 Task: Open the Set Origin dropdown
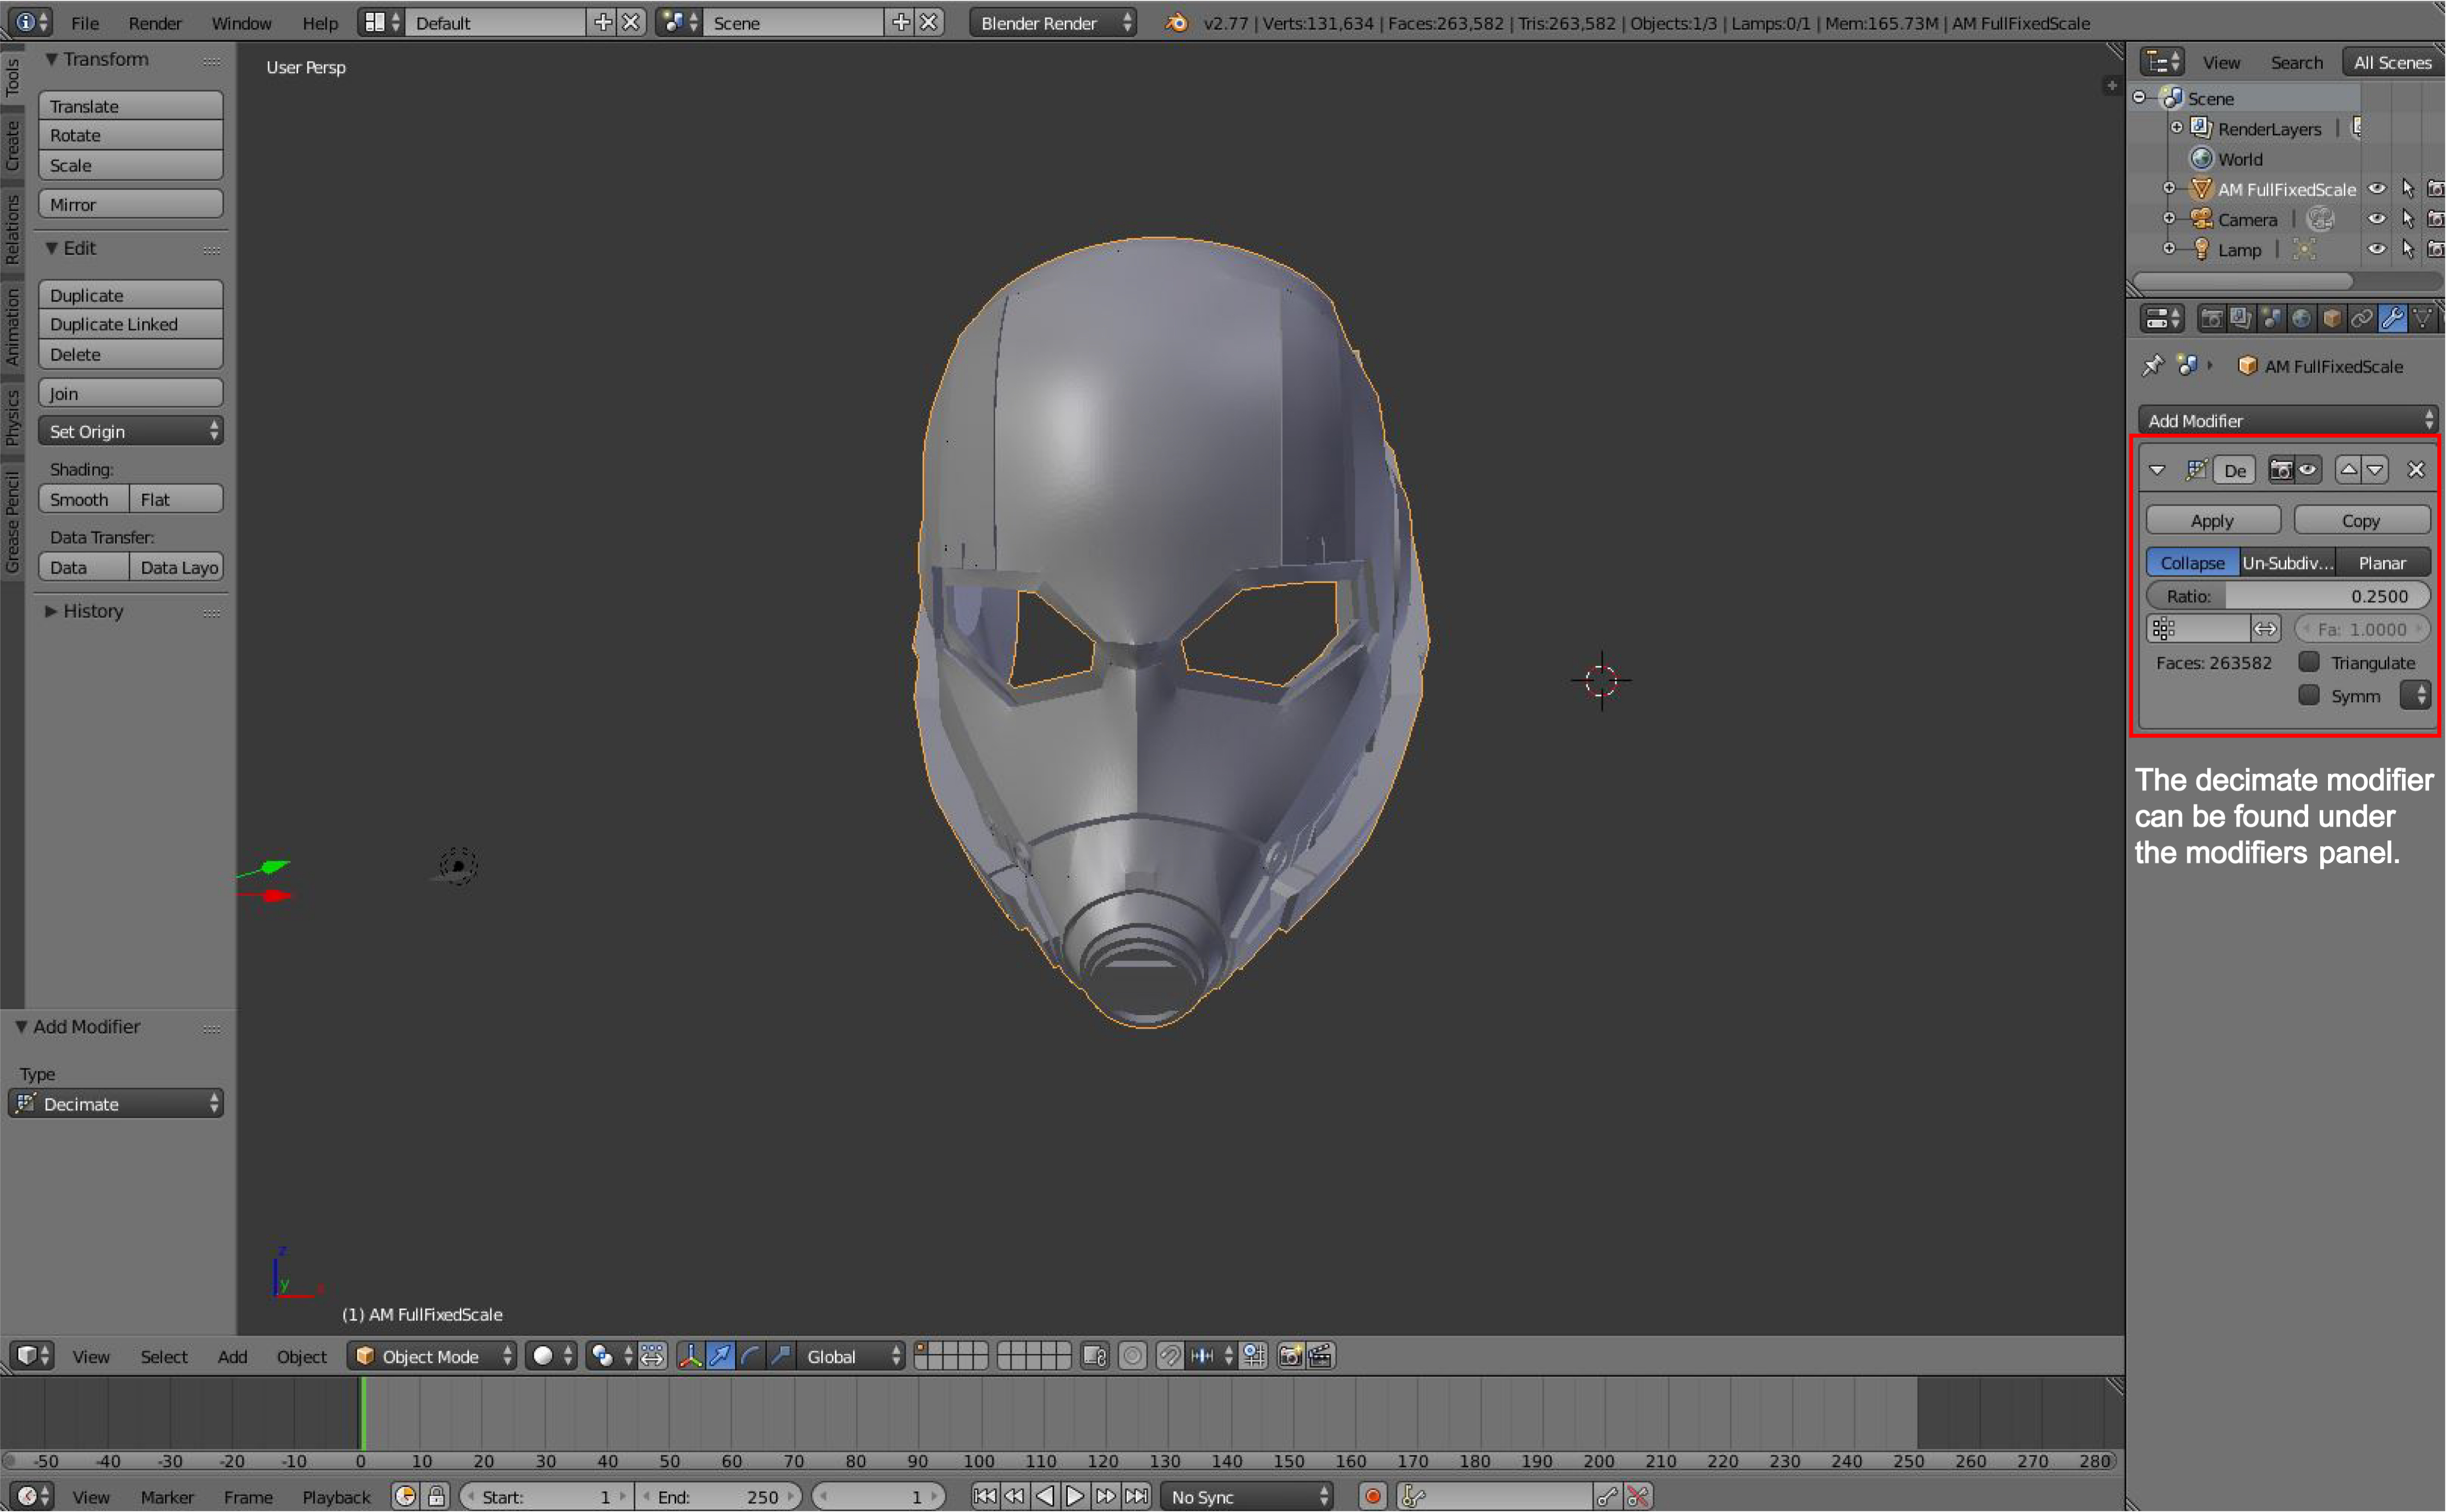[x=131, y=431]
